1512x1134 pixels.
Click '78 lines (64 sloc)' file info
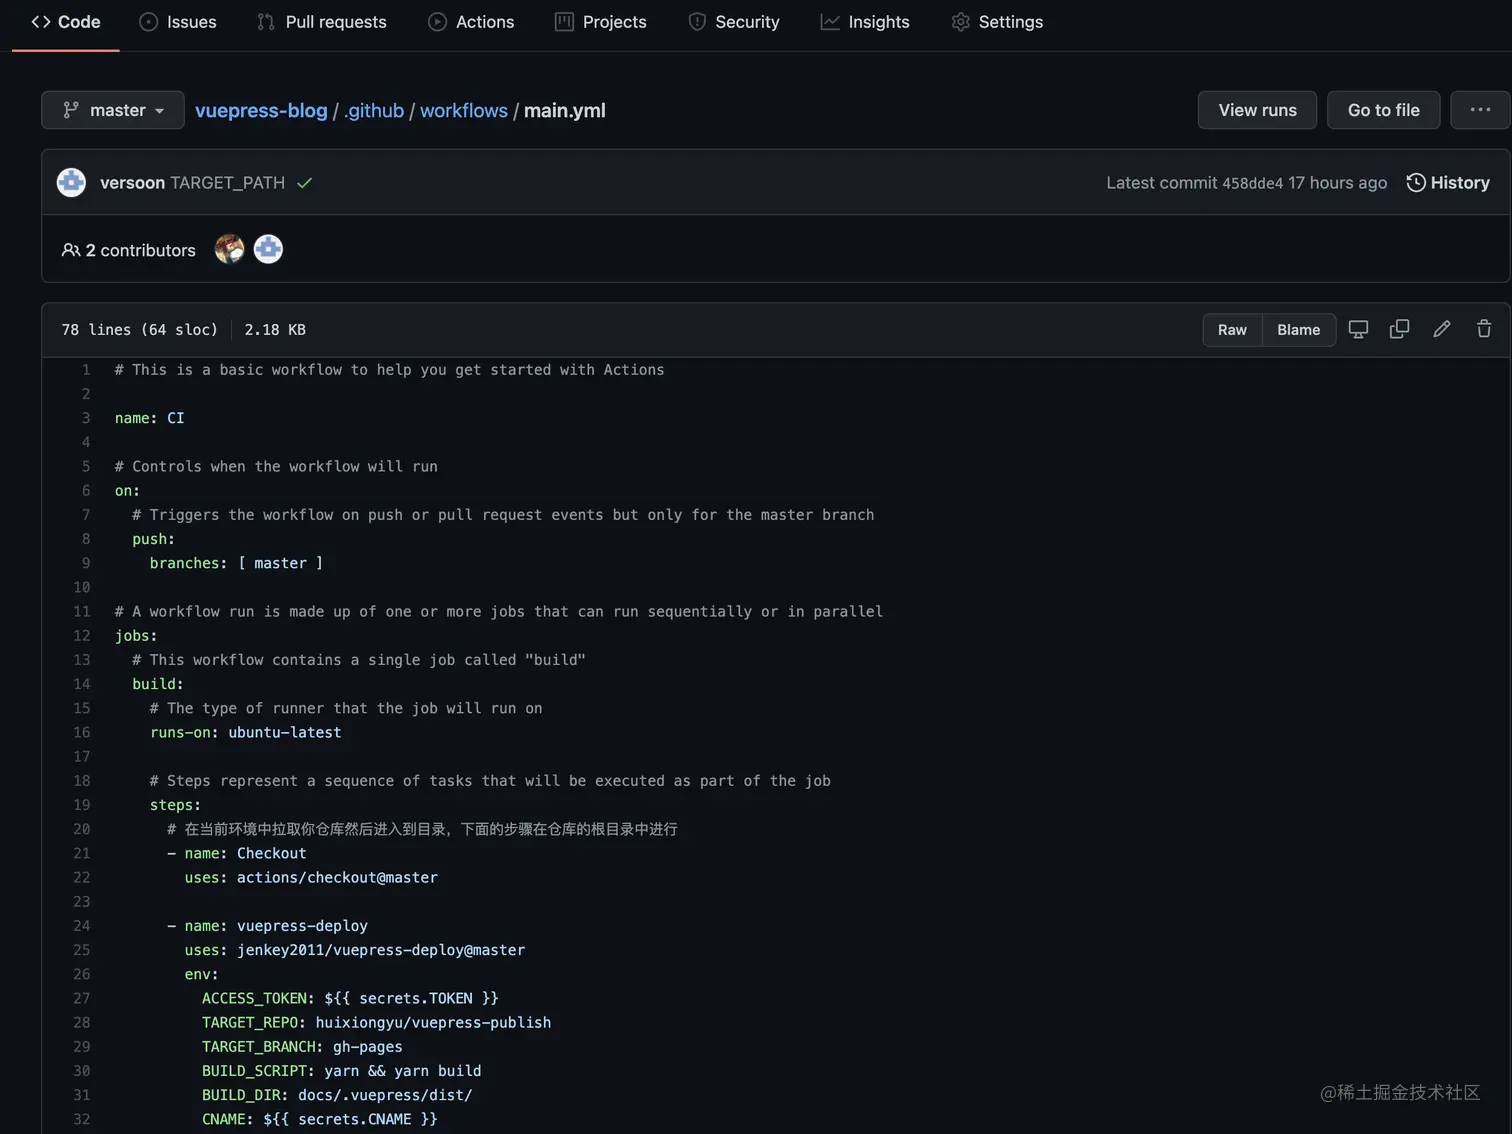139,330
